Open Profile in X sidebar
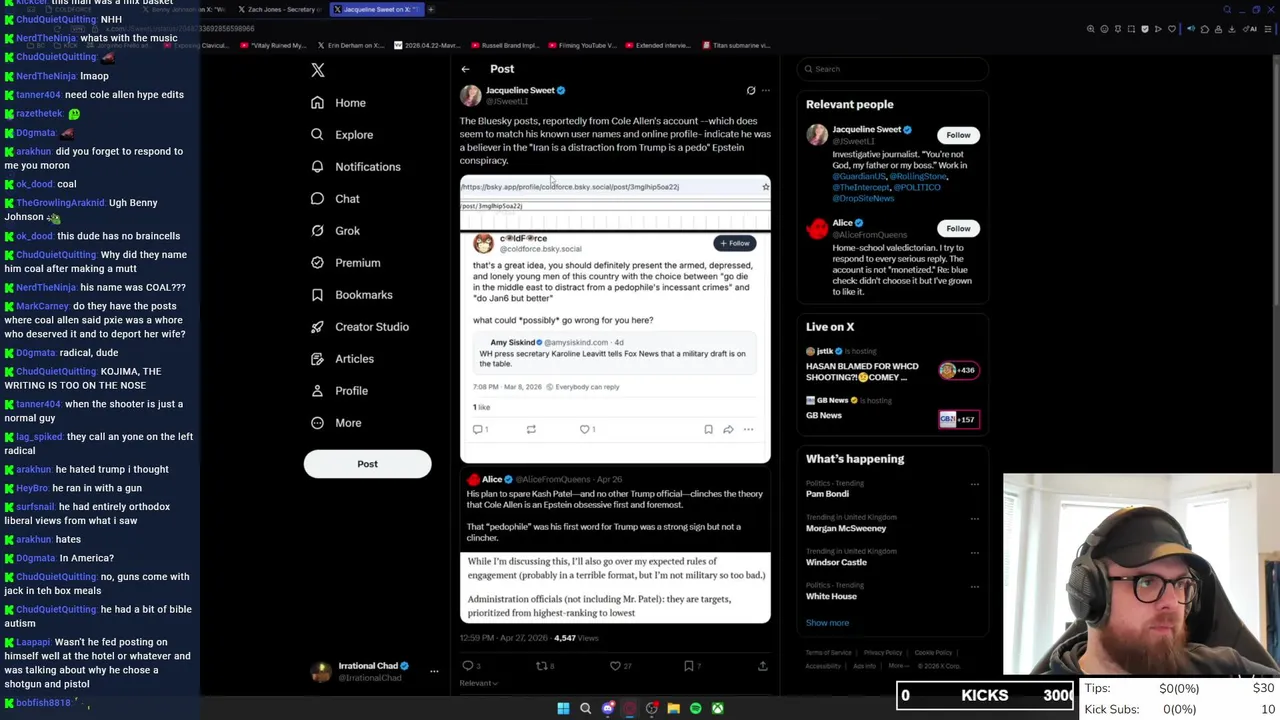This screenshot has height=720, width=1280. pos(339,391)
